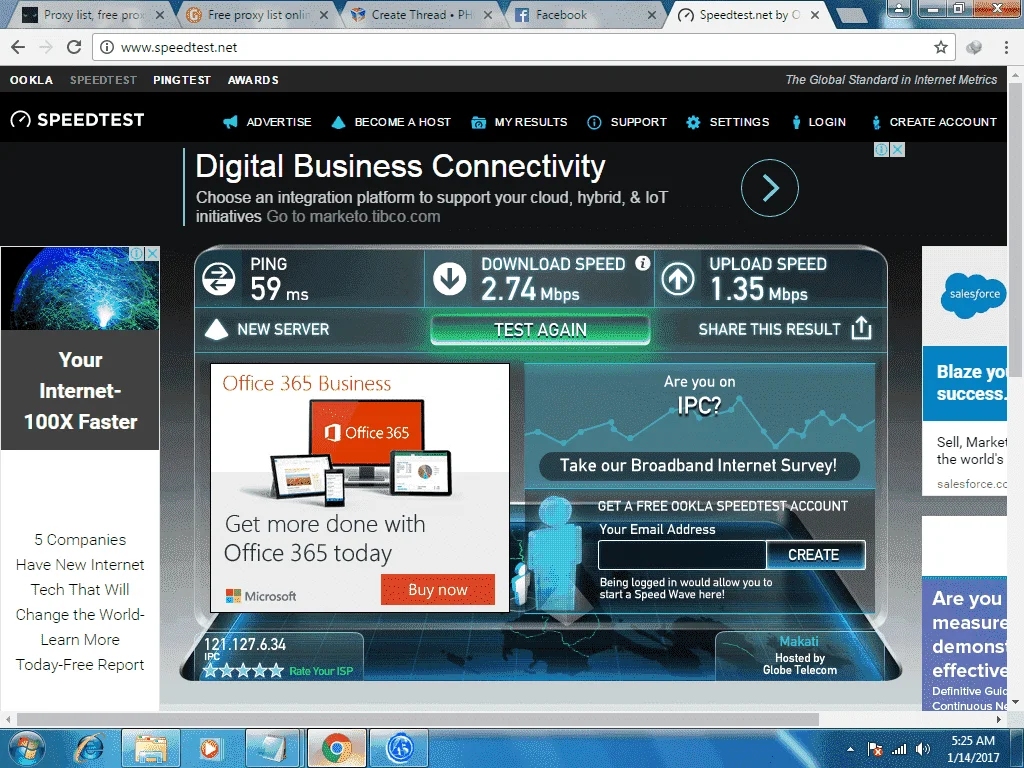Screen dimensions: 1024x768
Task: Click BECOME A HOST nav item
Action: [x=391, y=122]
